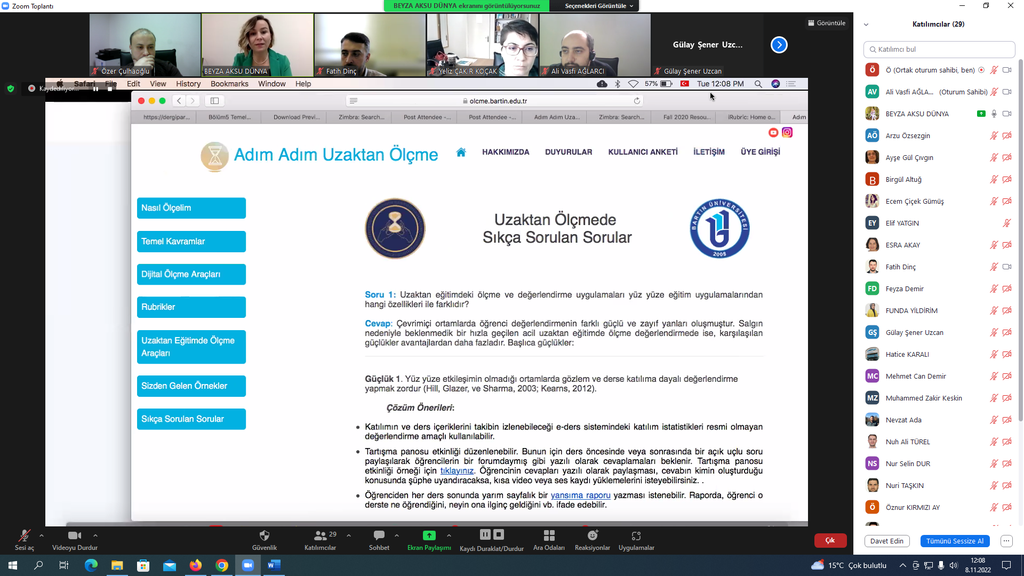Click the Katılımcılar participants icon in toolbar

(x=320, y=536)
